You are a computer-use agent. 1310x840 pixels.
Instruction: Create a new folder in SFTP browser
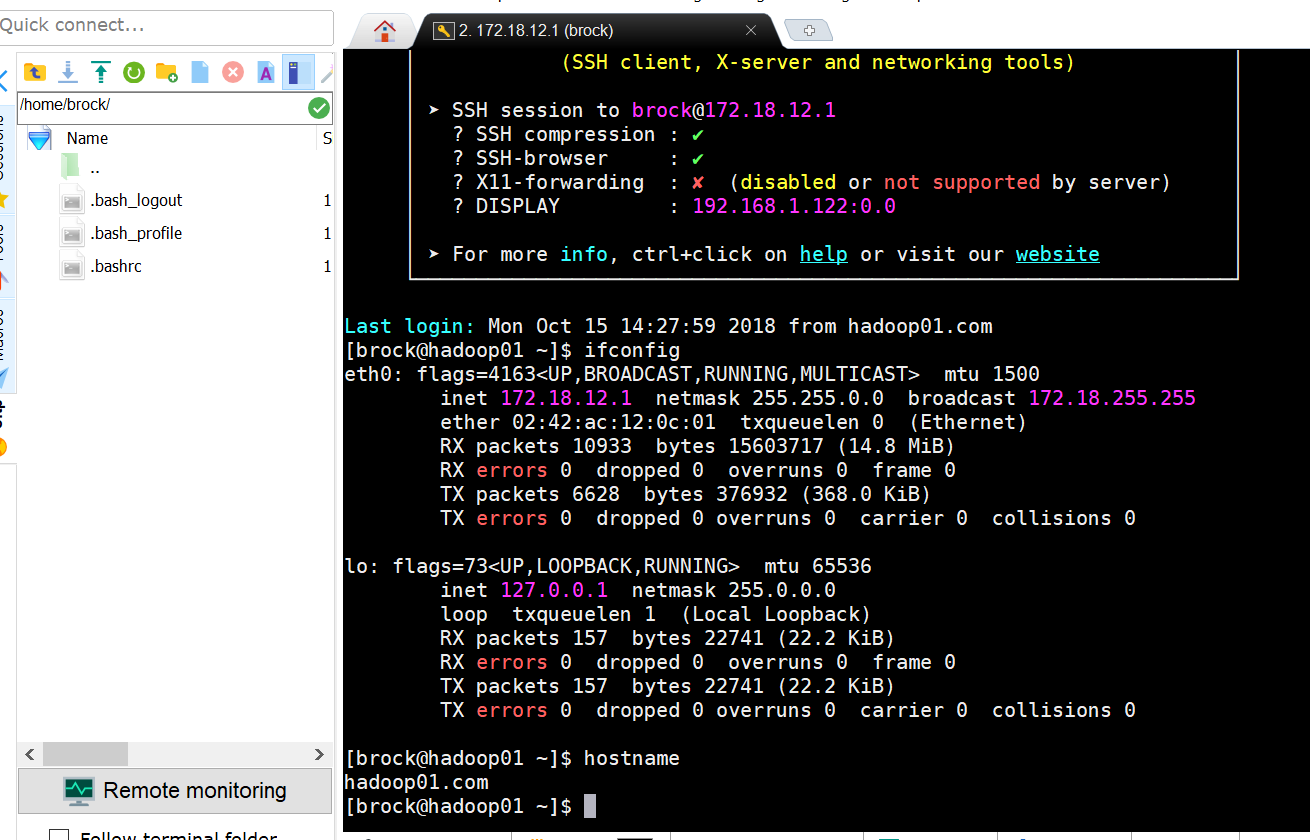point(167,72)
